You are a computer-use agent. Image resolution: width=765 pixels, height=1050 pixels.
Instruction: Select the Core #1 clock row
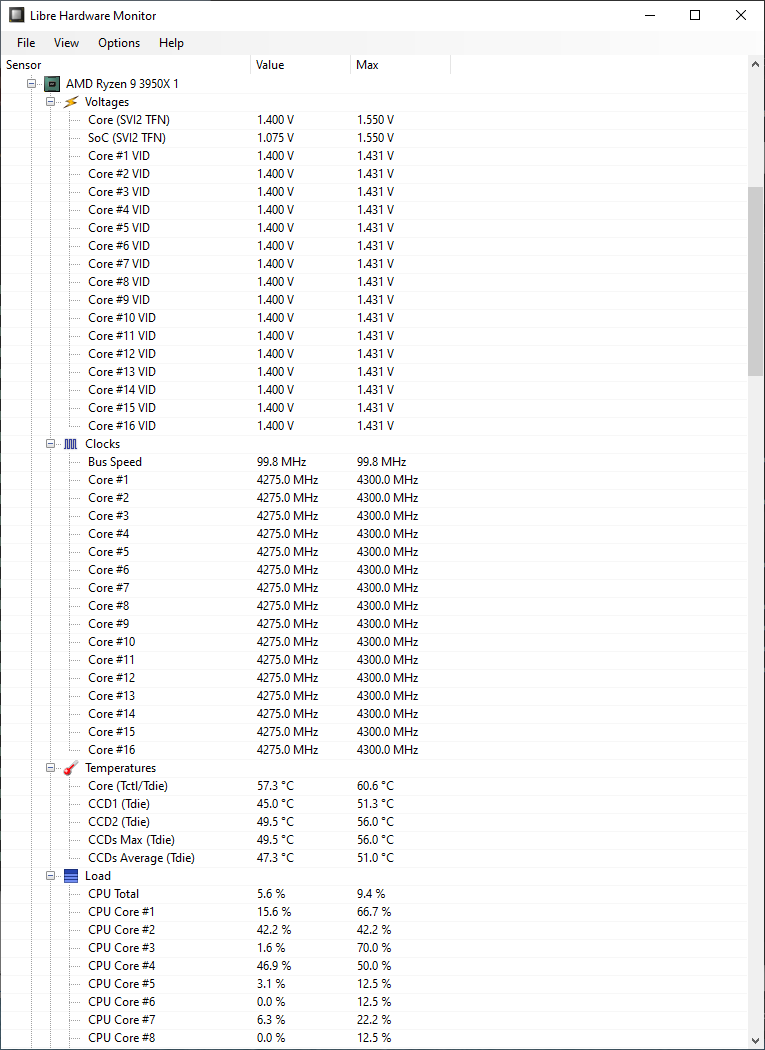[374, 480]
